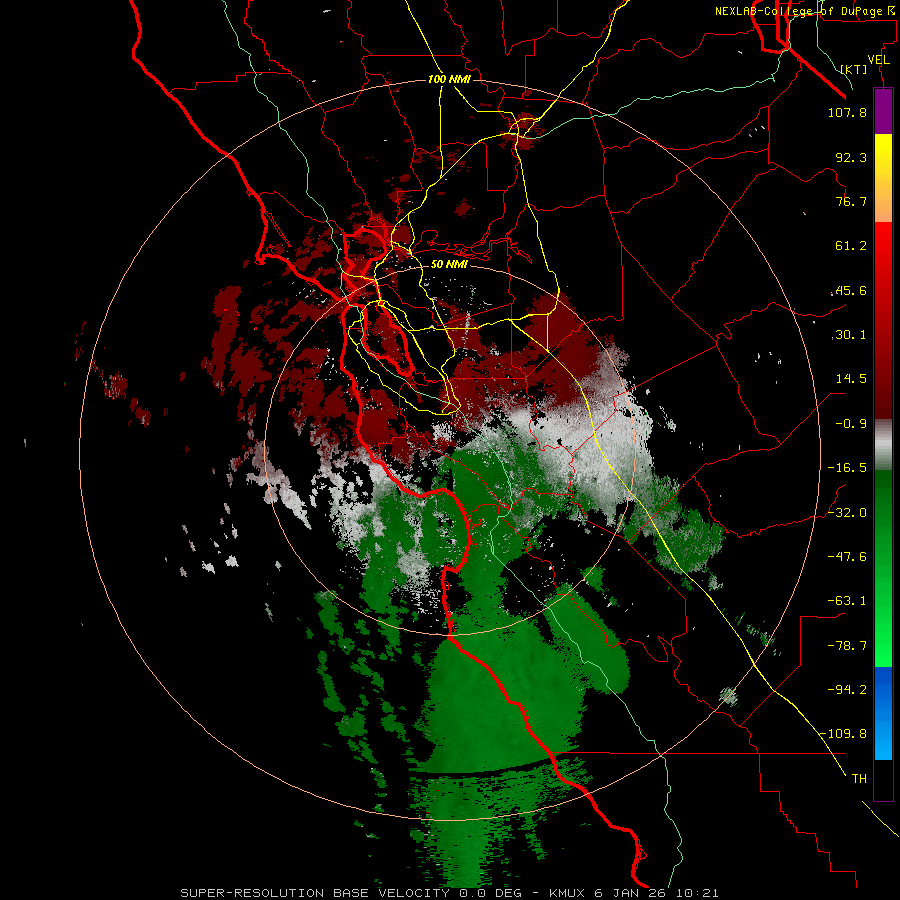This screenshot has height=900, width=900.
Task: Select the -32.0 velocity scale value
Action: click(847, 513)
